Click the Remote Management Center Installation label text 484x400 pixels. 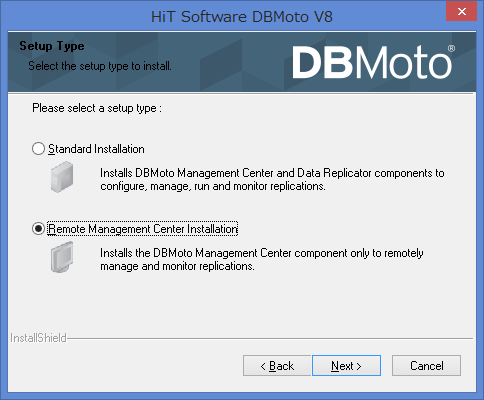[143, 229]
